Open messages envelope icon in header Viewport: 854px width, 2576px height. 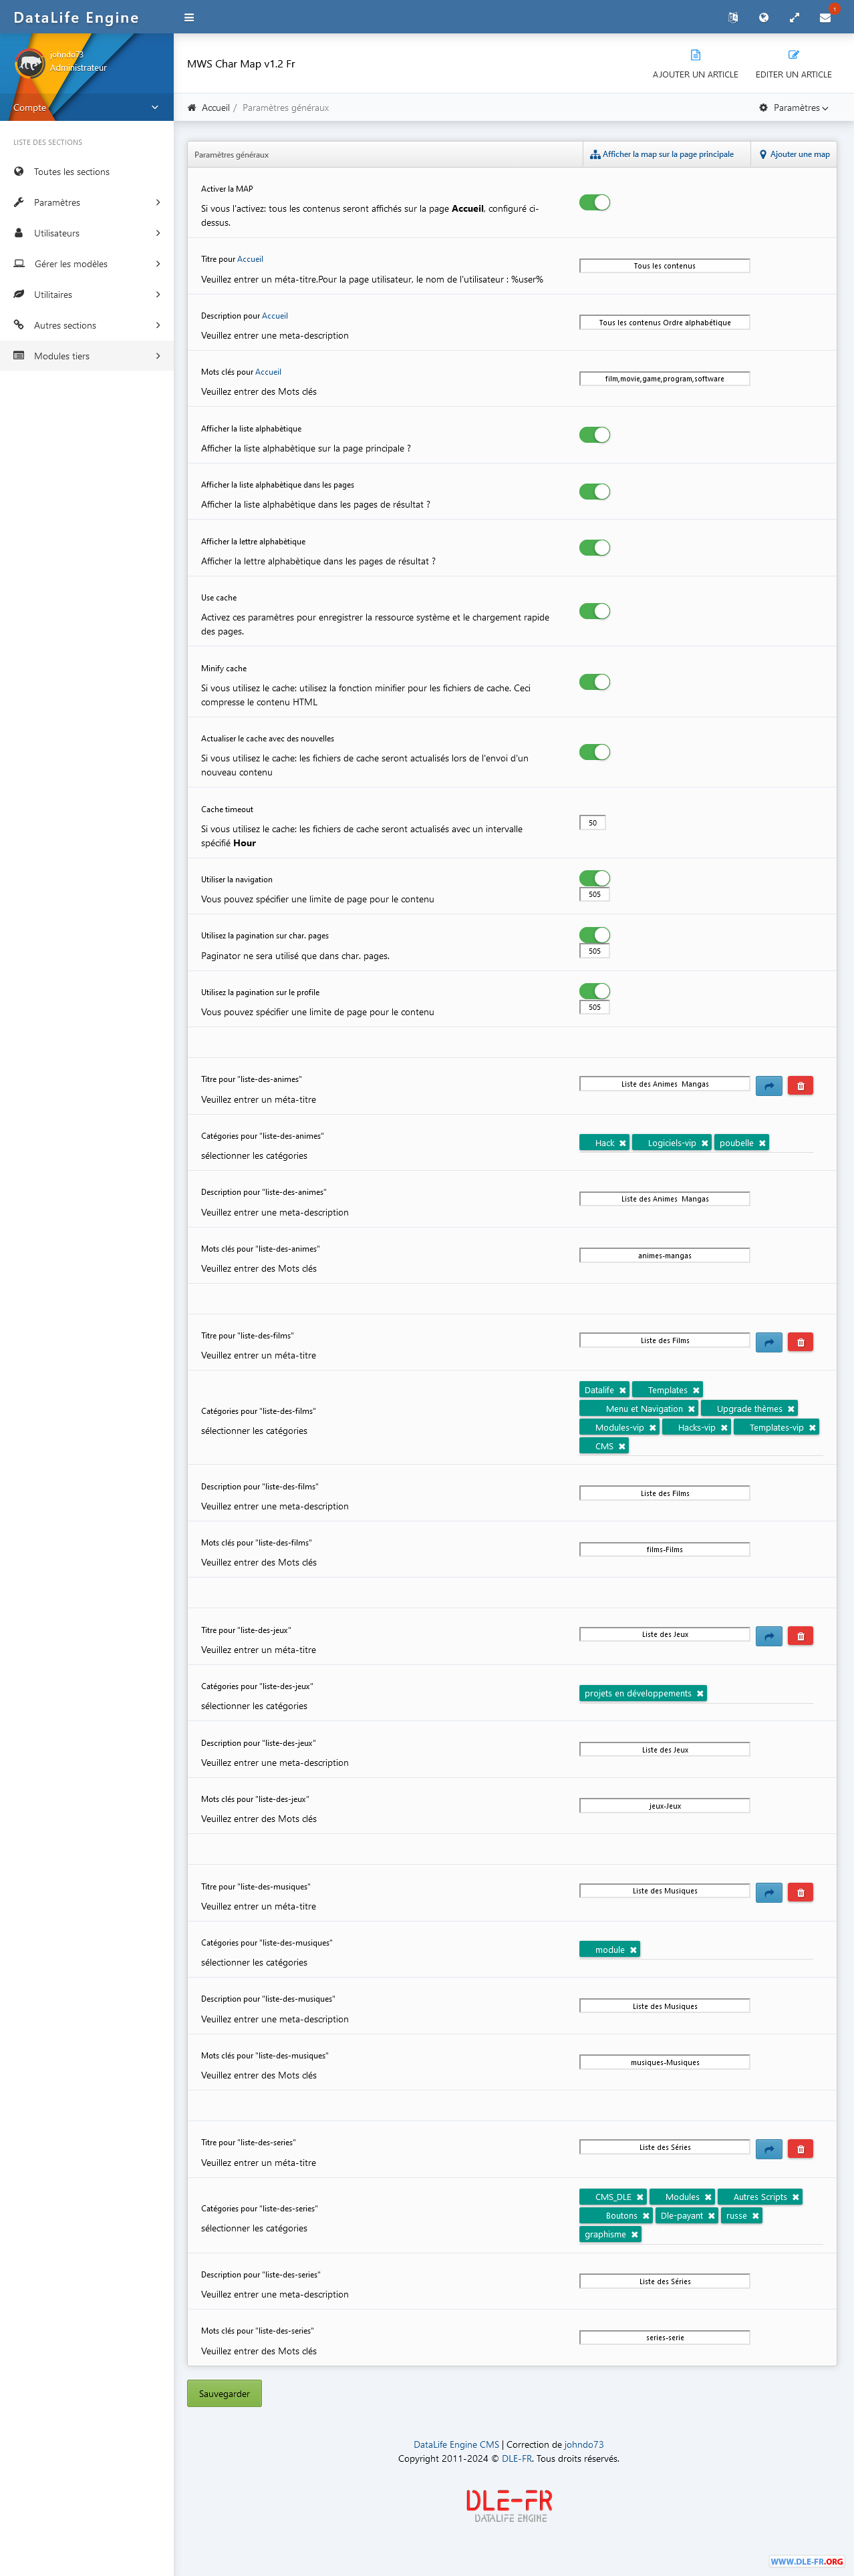point(825,17)
